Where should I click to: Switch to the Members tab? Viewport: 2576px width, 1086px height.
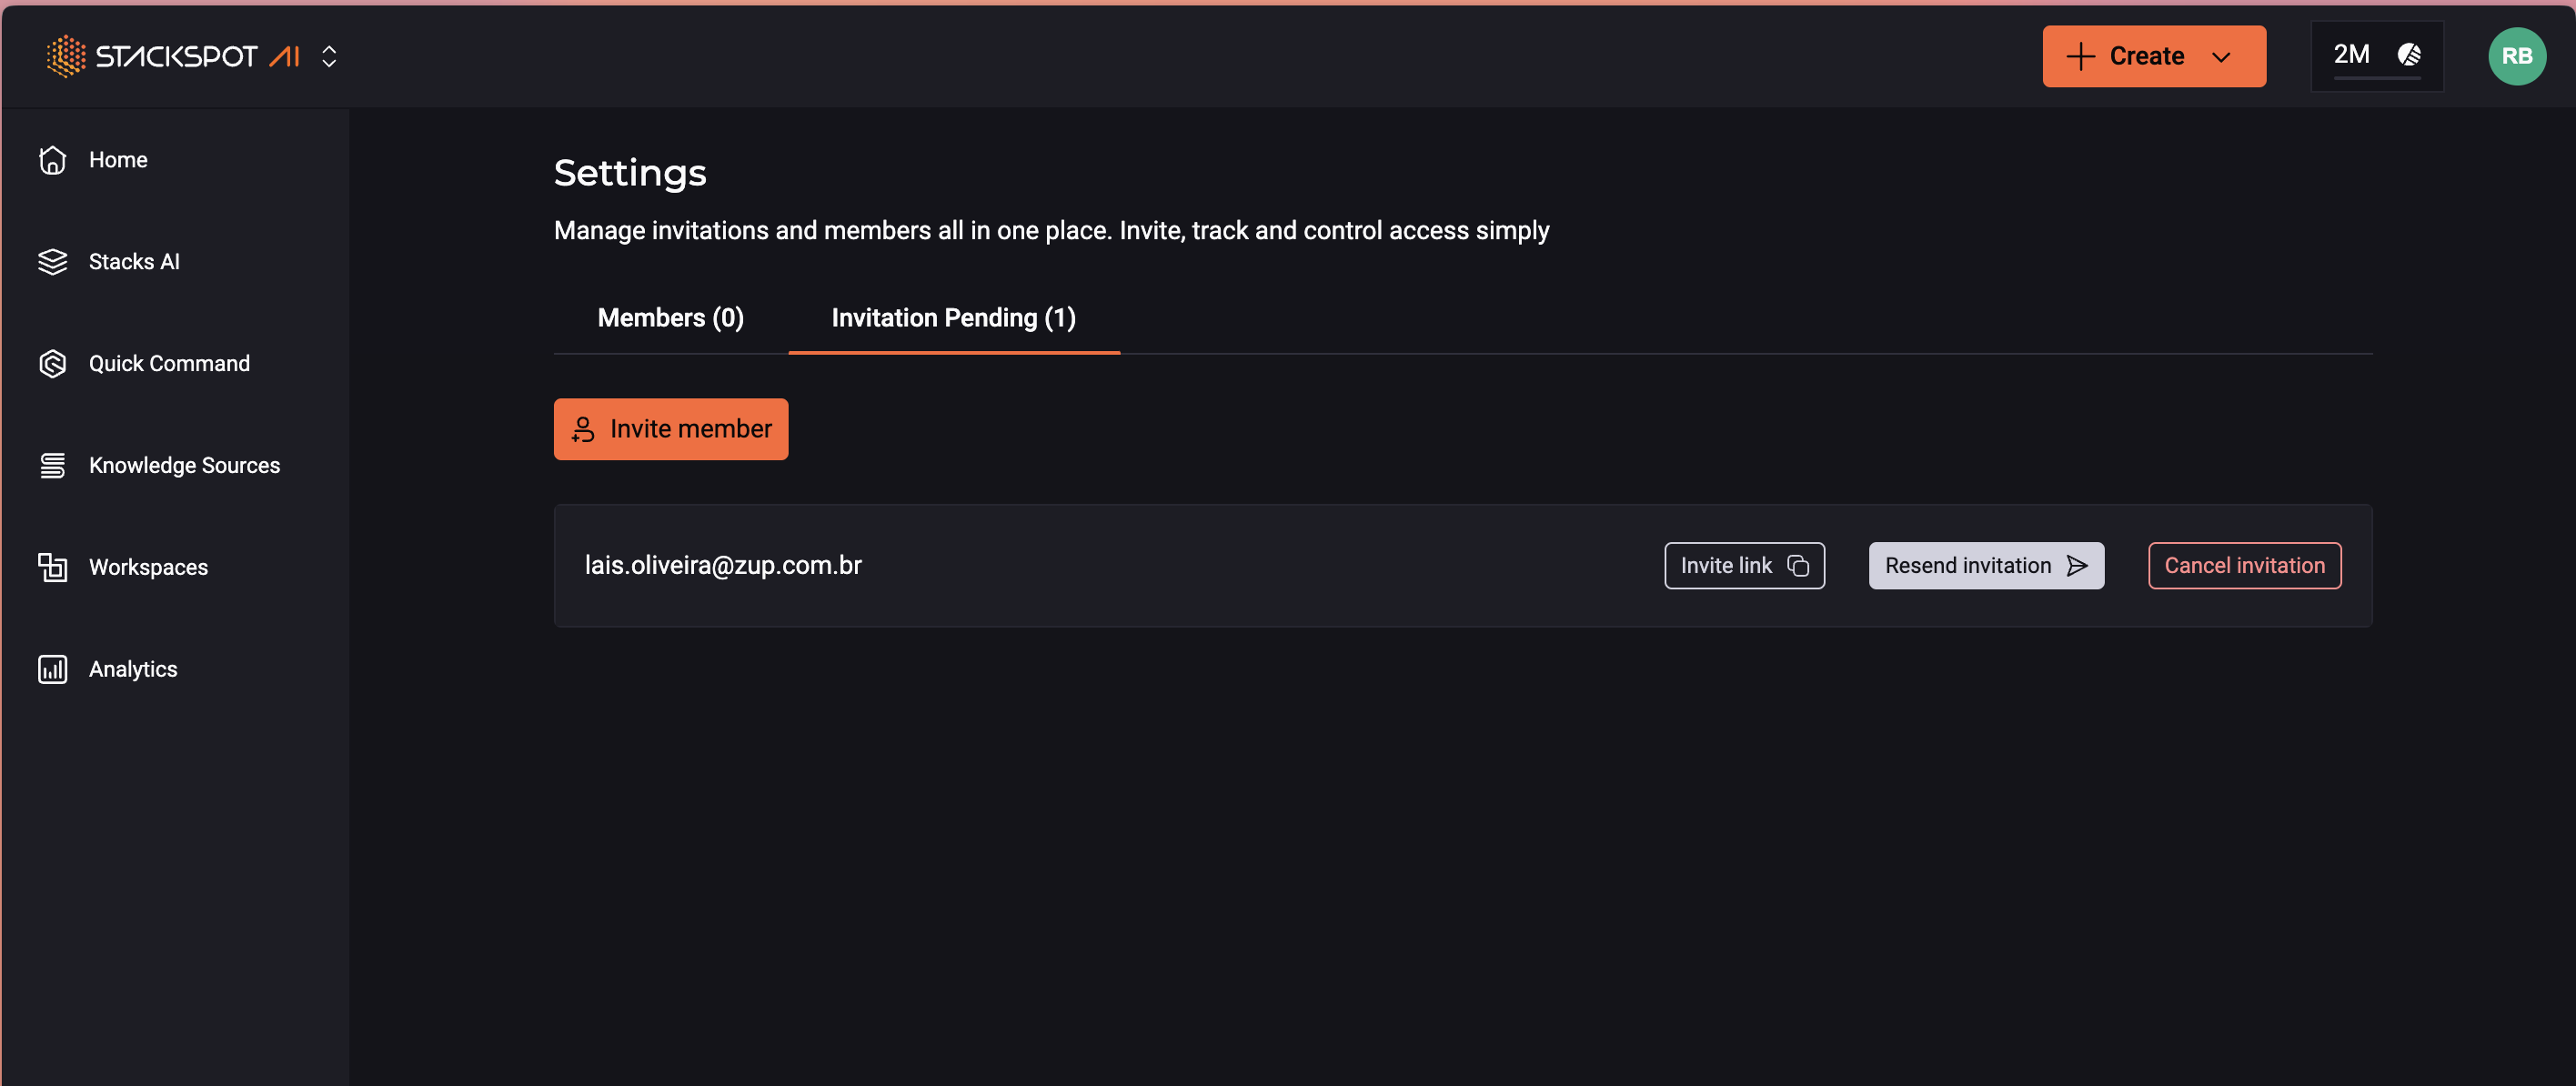(x=669, y=317)
